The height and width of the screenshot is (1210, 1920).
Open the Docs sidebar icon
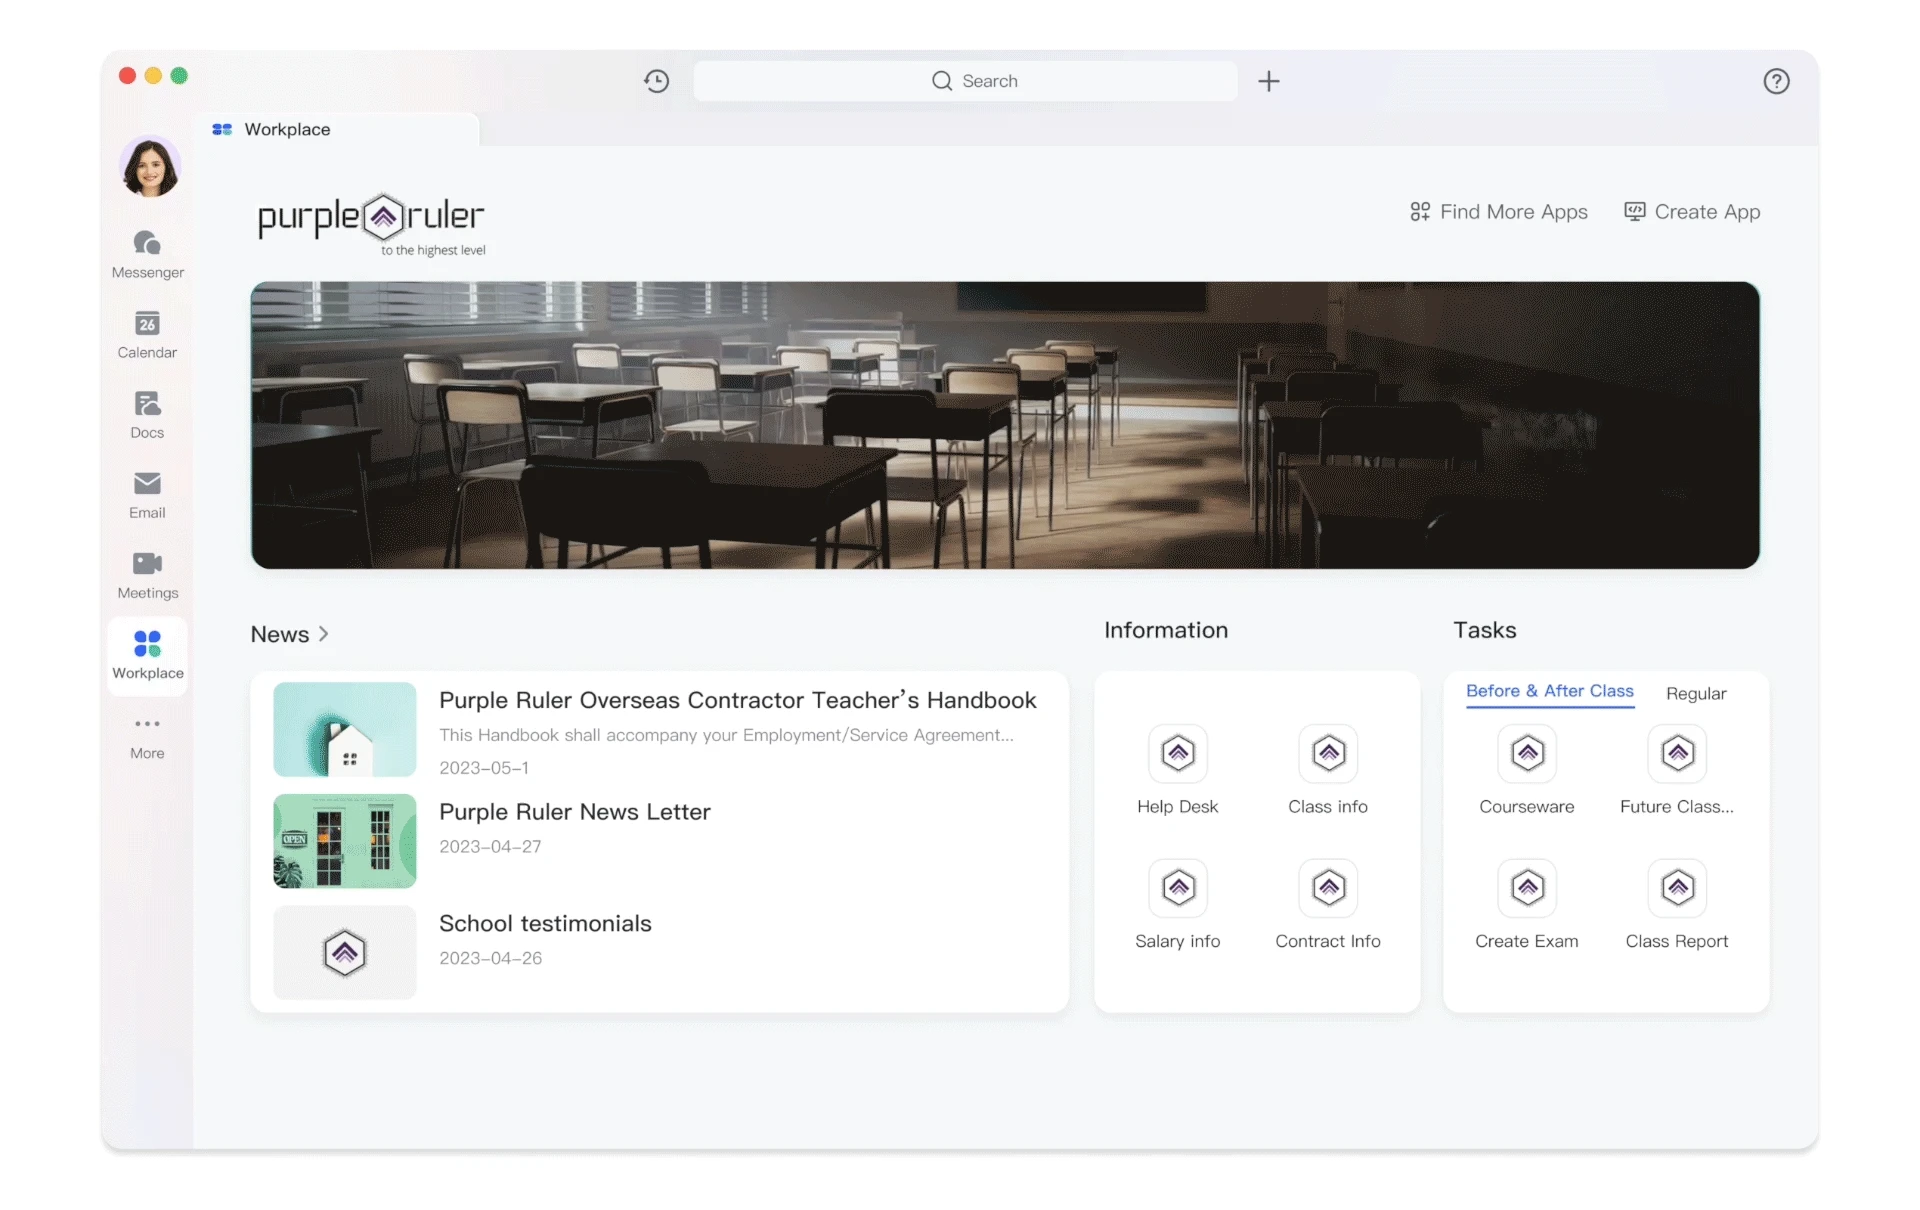tap(147, 414)
